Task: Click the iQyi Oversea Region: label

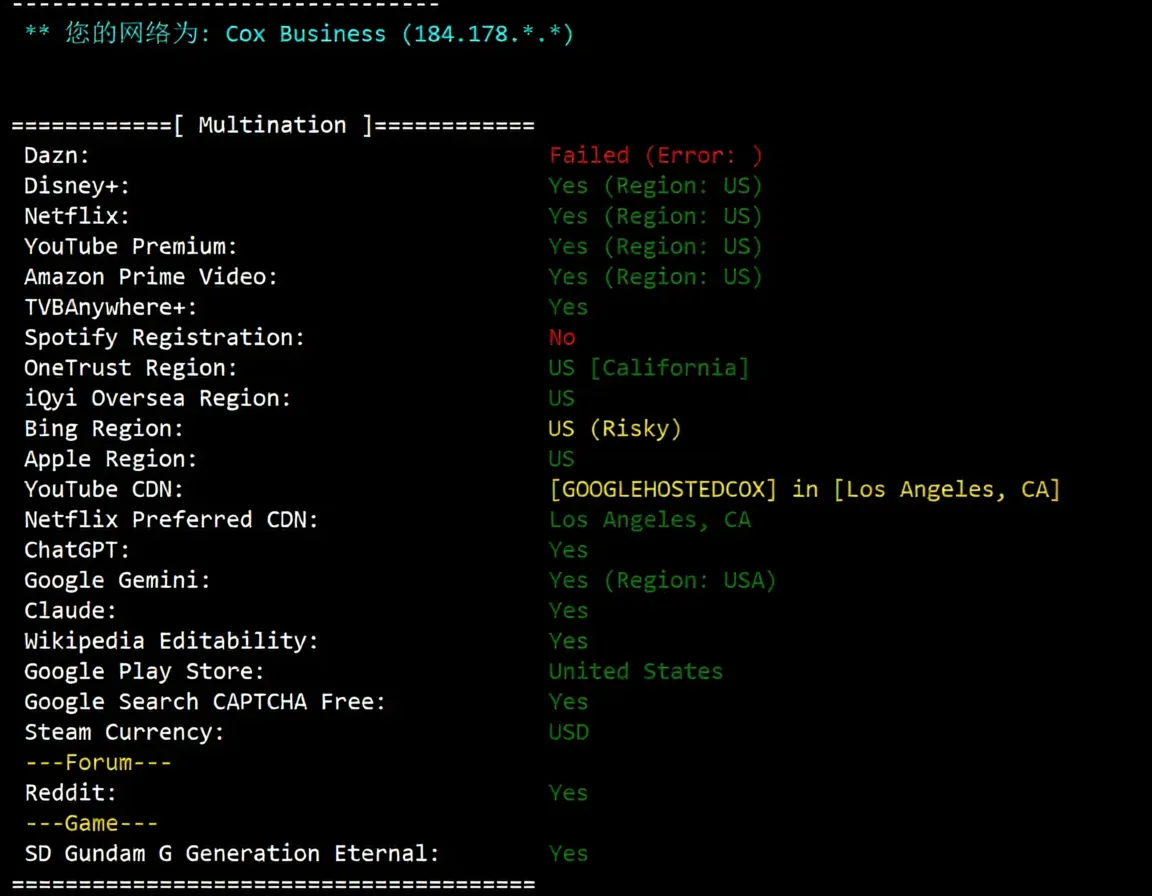Action: [x=158, y=398]
